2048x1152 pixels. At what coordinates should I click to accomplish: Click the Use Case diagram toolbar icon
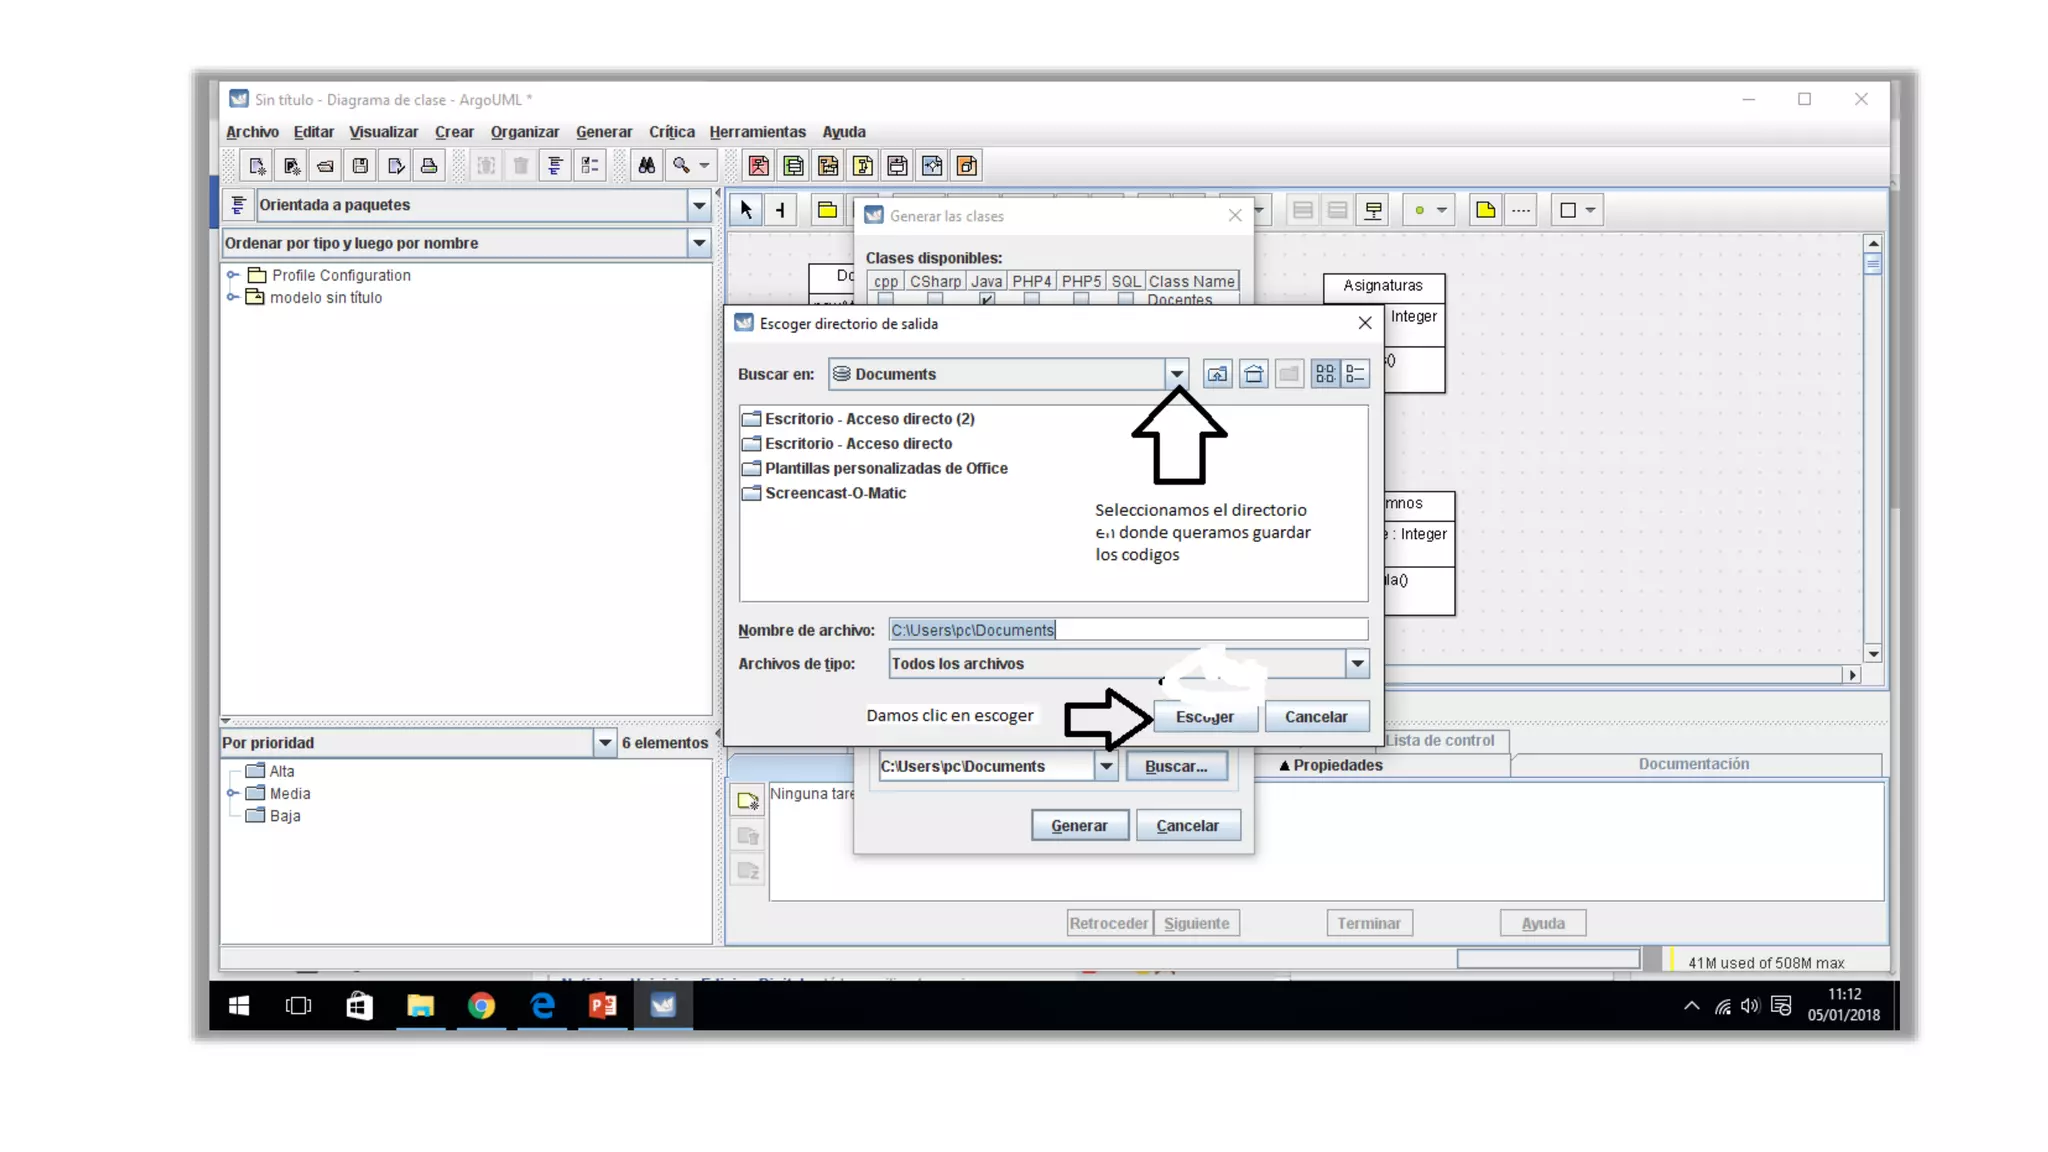(x=758, y=166)
